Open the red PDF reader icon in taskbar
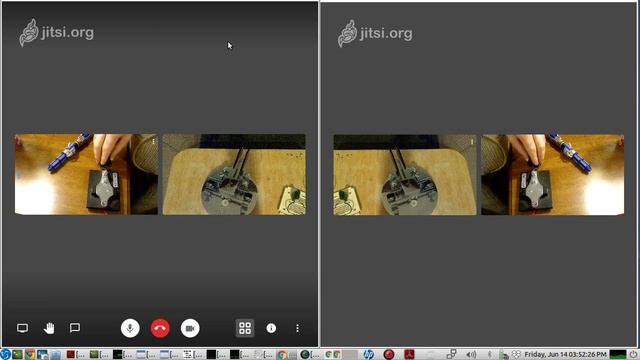This screenshot has width=640, height=360. point(409,354)
